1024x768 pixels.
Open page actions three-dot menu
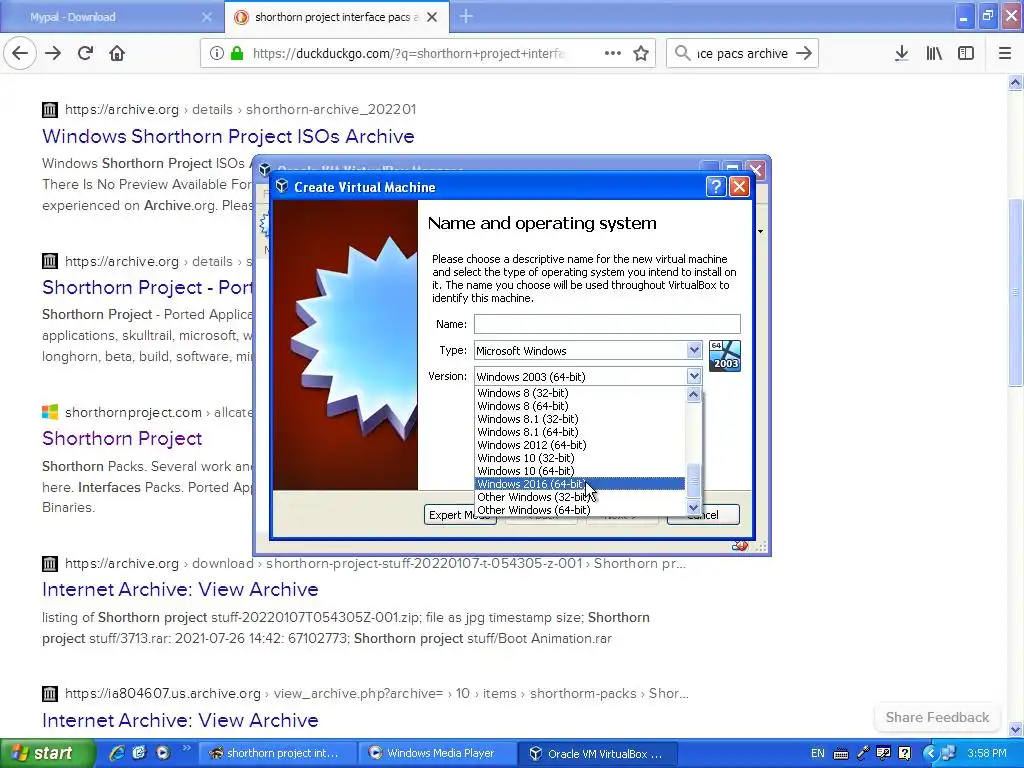click(x=613, y=53)
